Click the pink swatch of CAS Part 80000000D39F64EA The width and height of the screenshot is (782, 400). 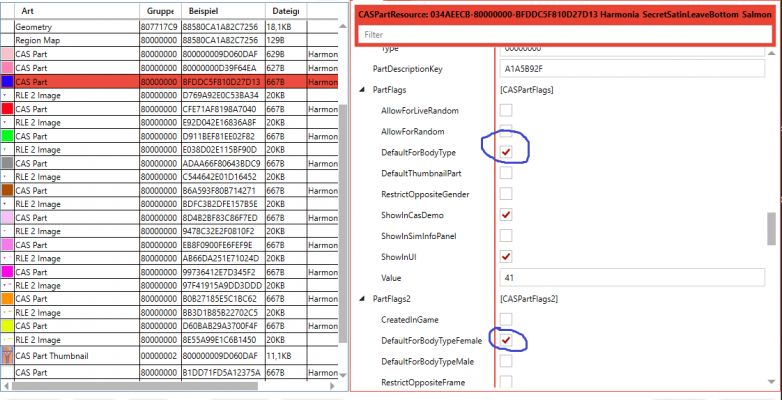[x=7, y=68]
